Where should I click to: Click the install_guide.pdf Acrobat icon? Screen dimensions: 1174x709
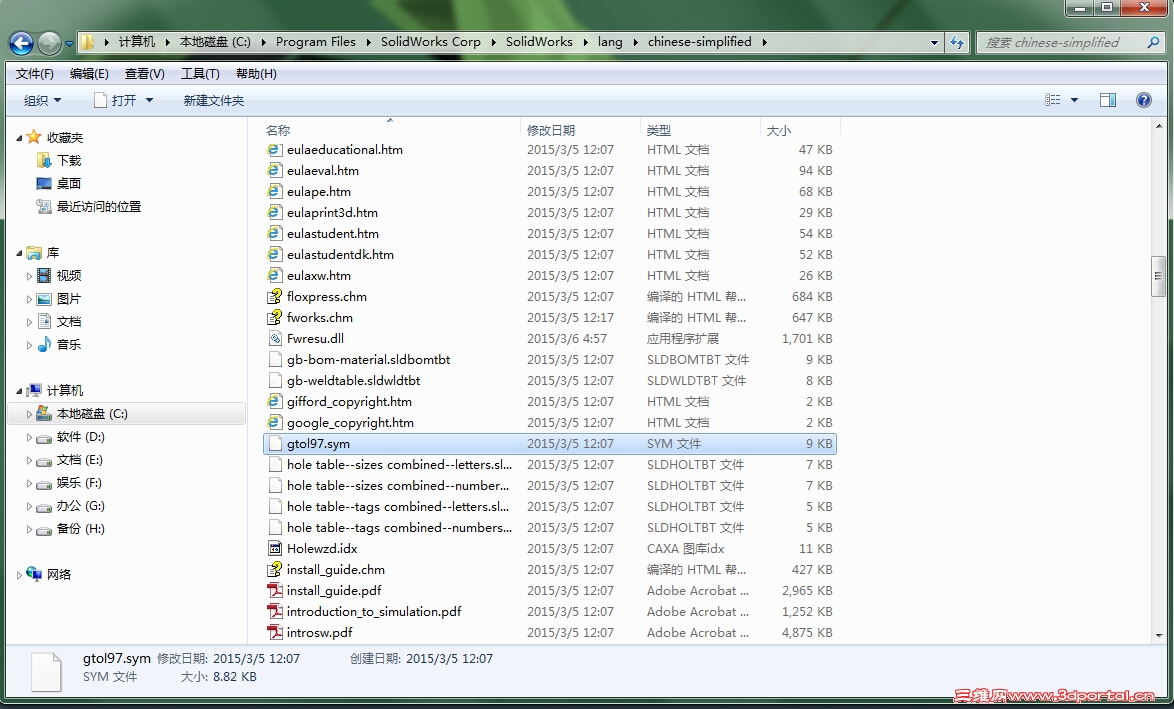pos(275,591)
